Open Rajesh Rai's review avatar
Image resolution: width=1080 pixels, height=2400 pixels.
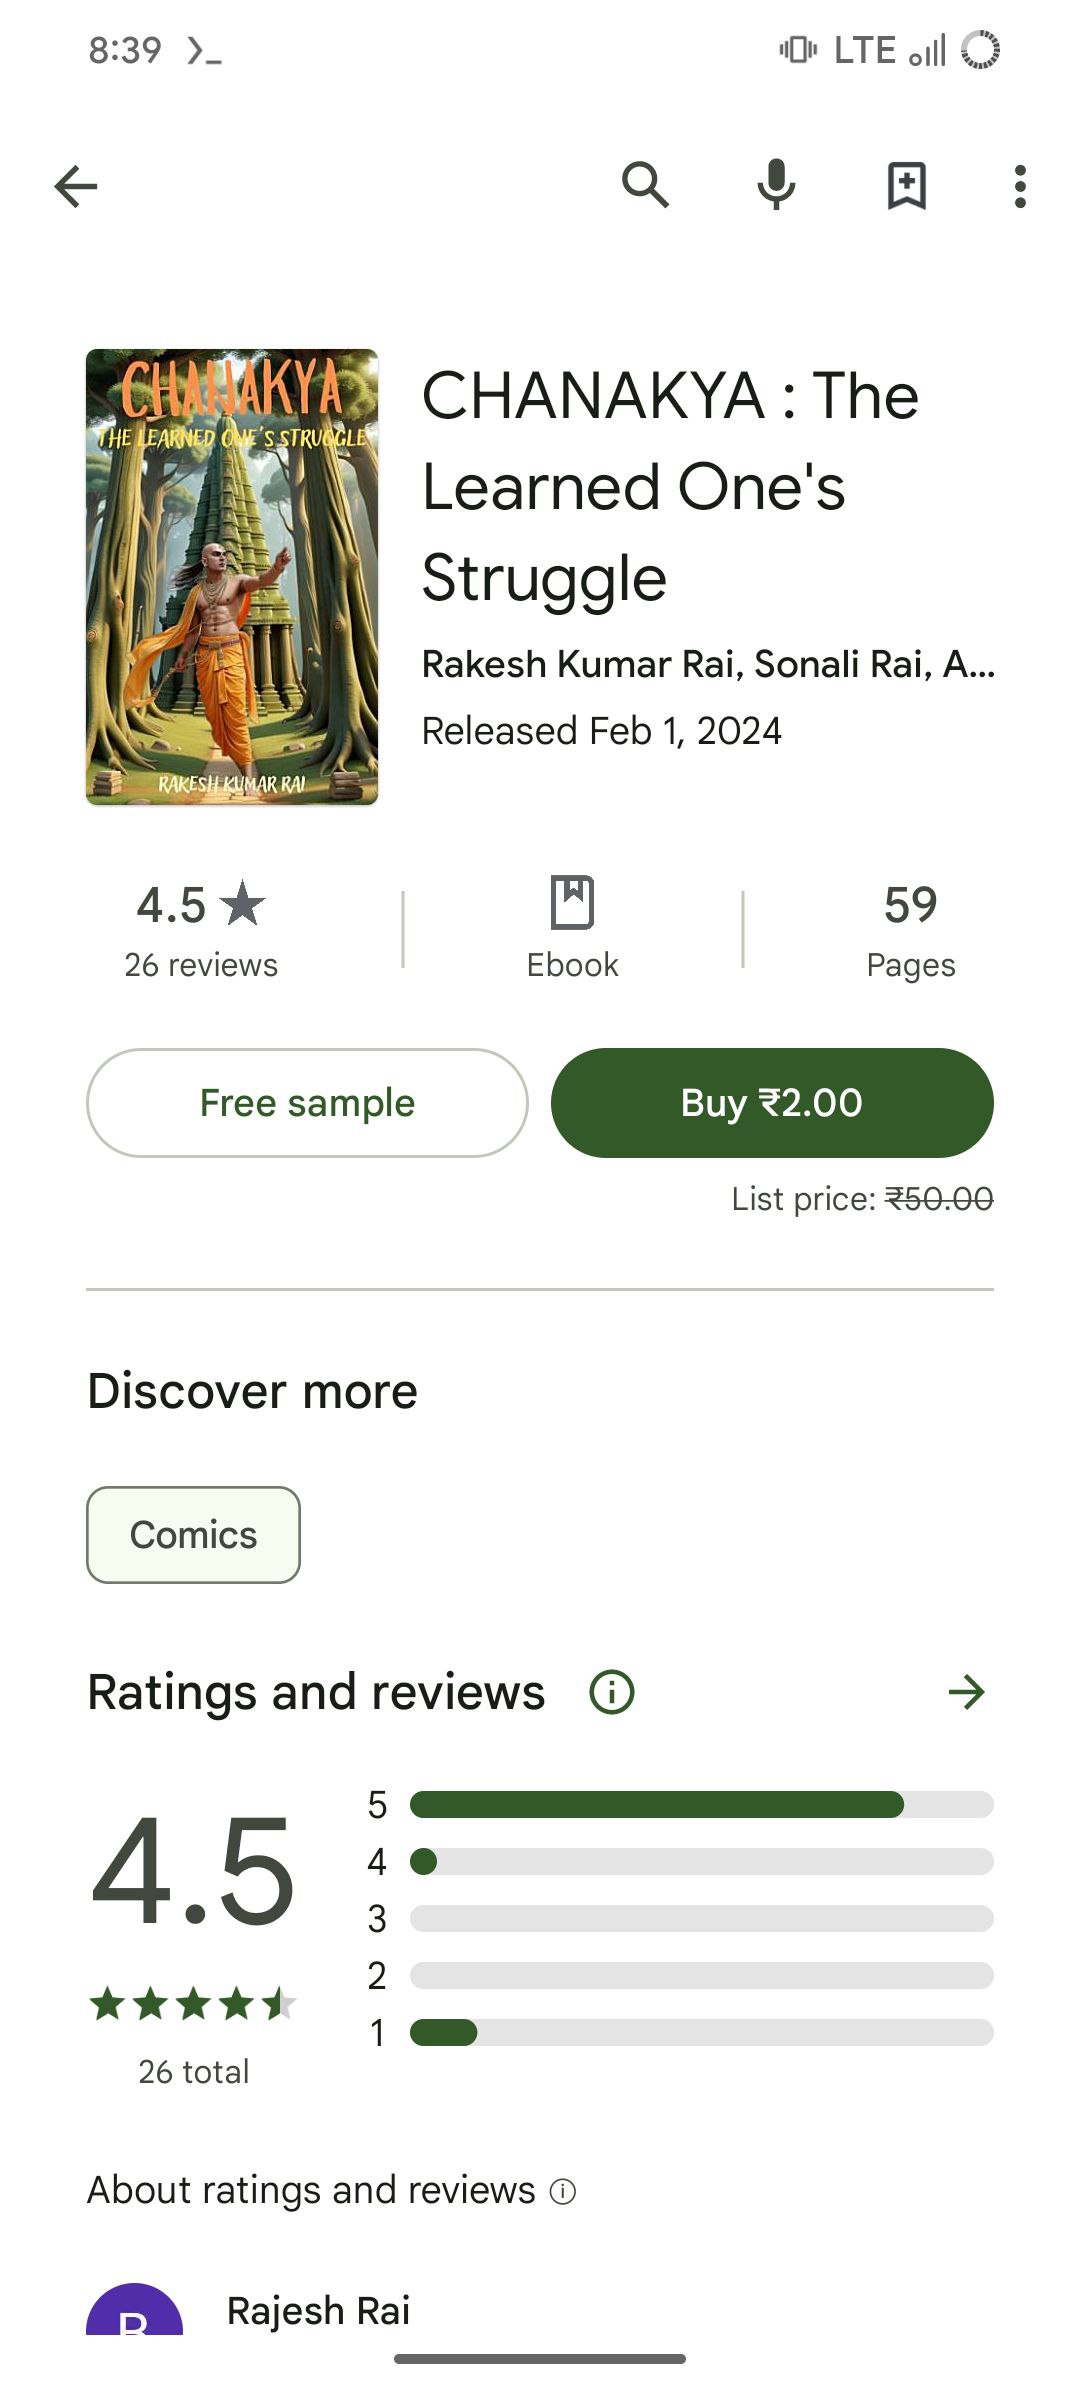coord(135,2310)
